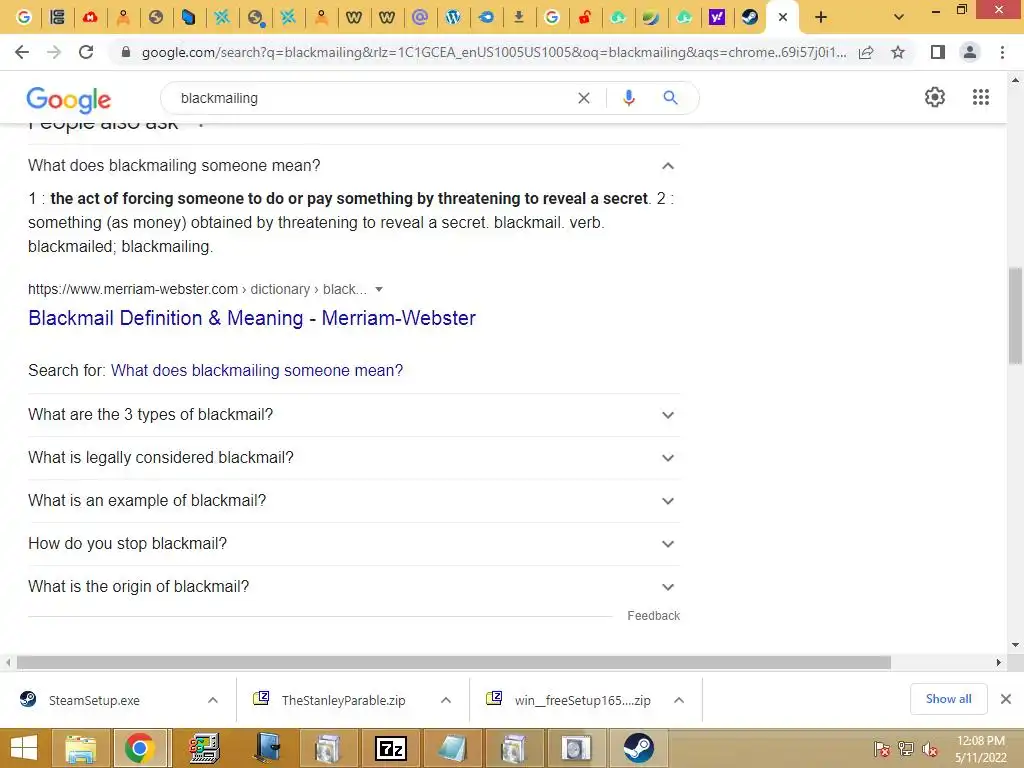Screen dimensions: 1024x768
Task: Go back to the previous page
Action: [x=22, y=52]
